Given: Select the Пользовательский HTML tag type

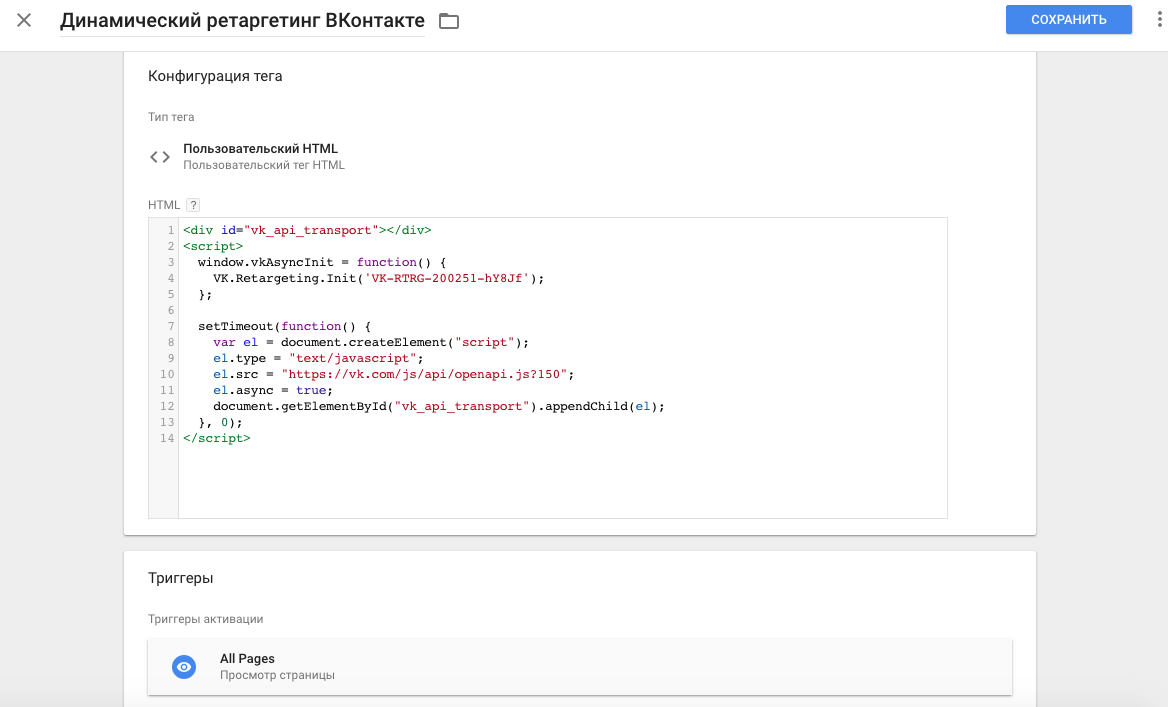Looking at the screenshot, I should [x=261, y=149].
